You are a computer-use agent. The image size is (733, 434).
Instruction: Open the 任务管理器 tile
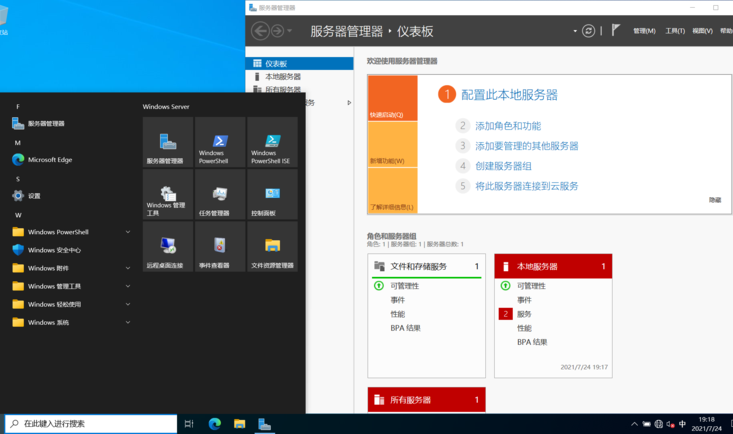[220, 194]
